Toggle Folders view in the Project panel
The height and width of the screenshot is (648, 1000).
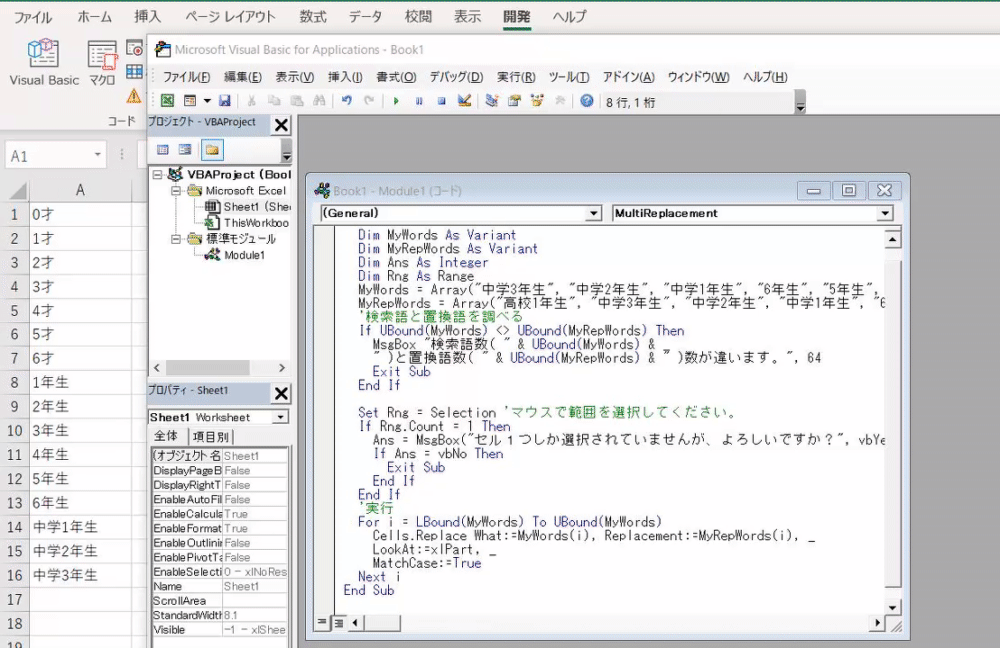(212, 150)
